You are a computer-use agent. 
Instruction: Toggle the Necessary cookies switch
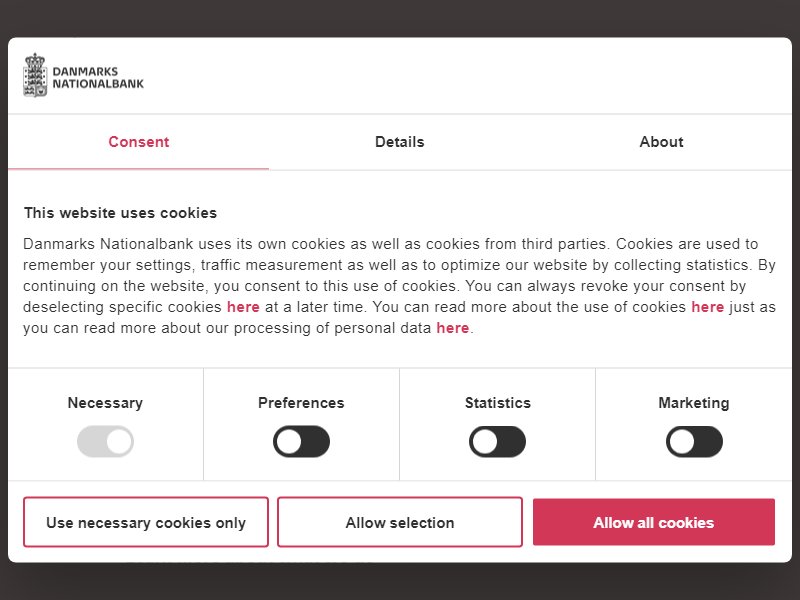coord(105,441)
